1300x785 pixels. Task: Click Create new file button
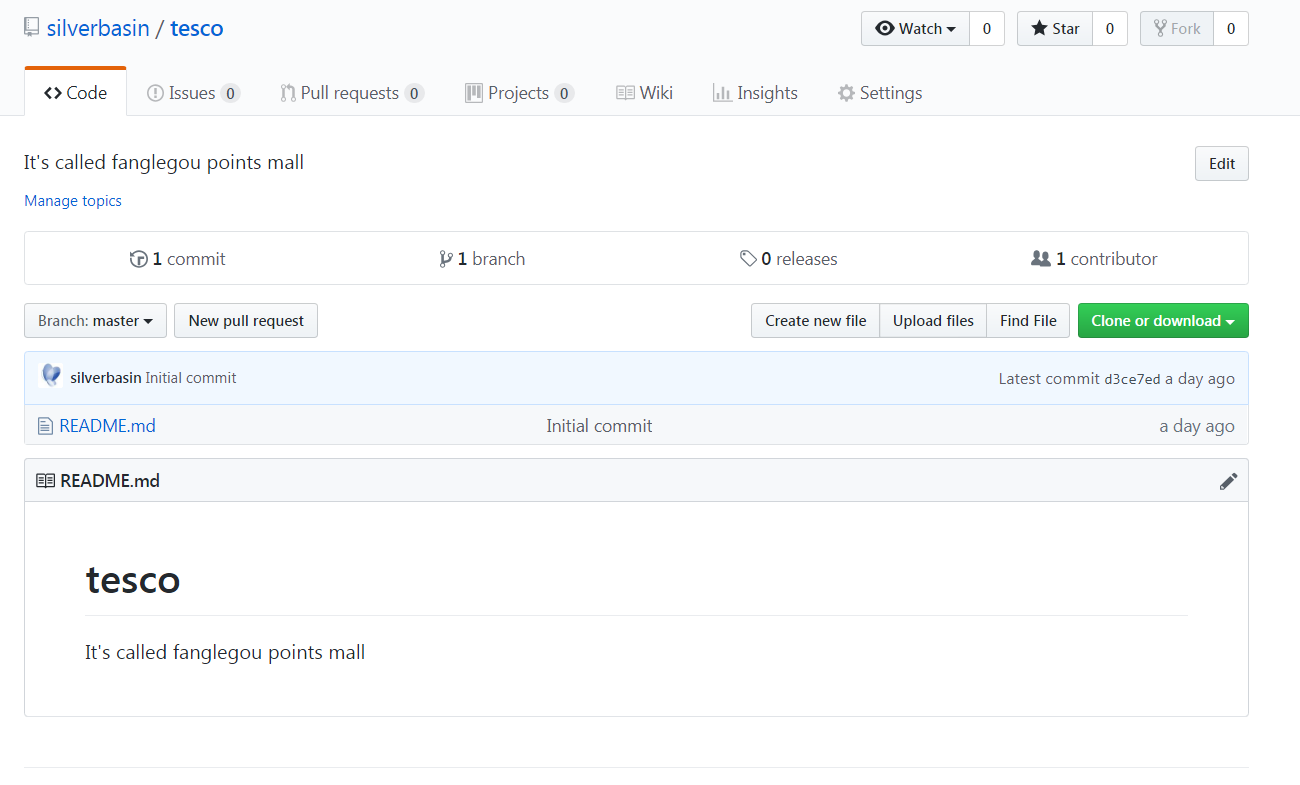[x=815, y=321]
